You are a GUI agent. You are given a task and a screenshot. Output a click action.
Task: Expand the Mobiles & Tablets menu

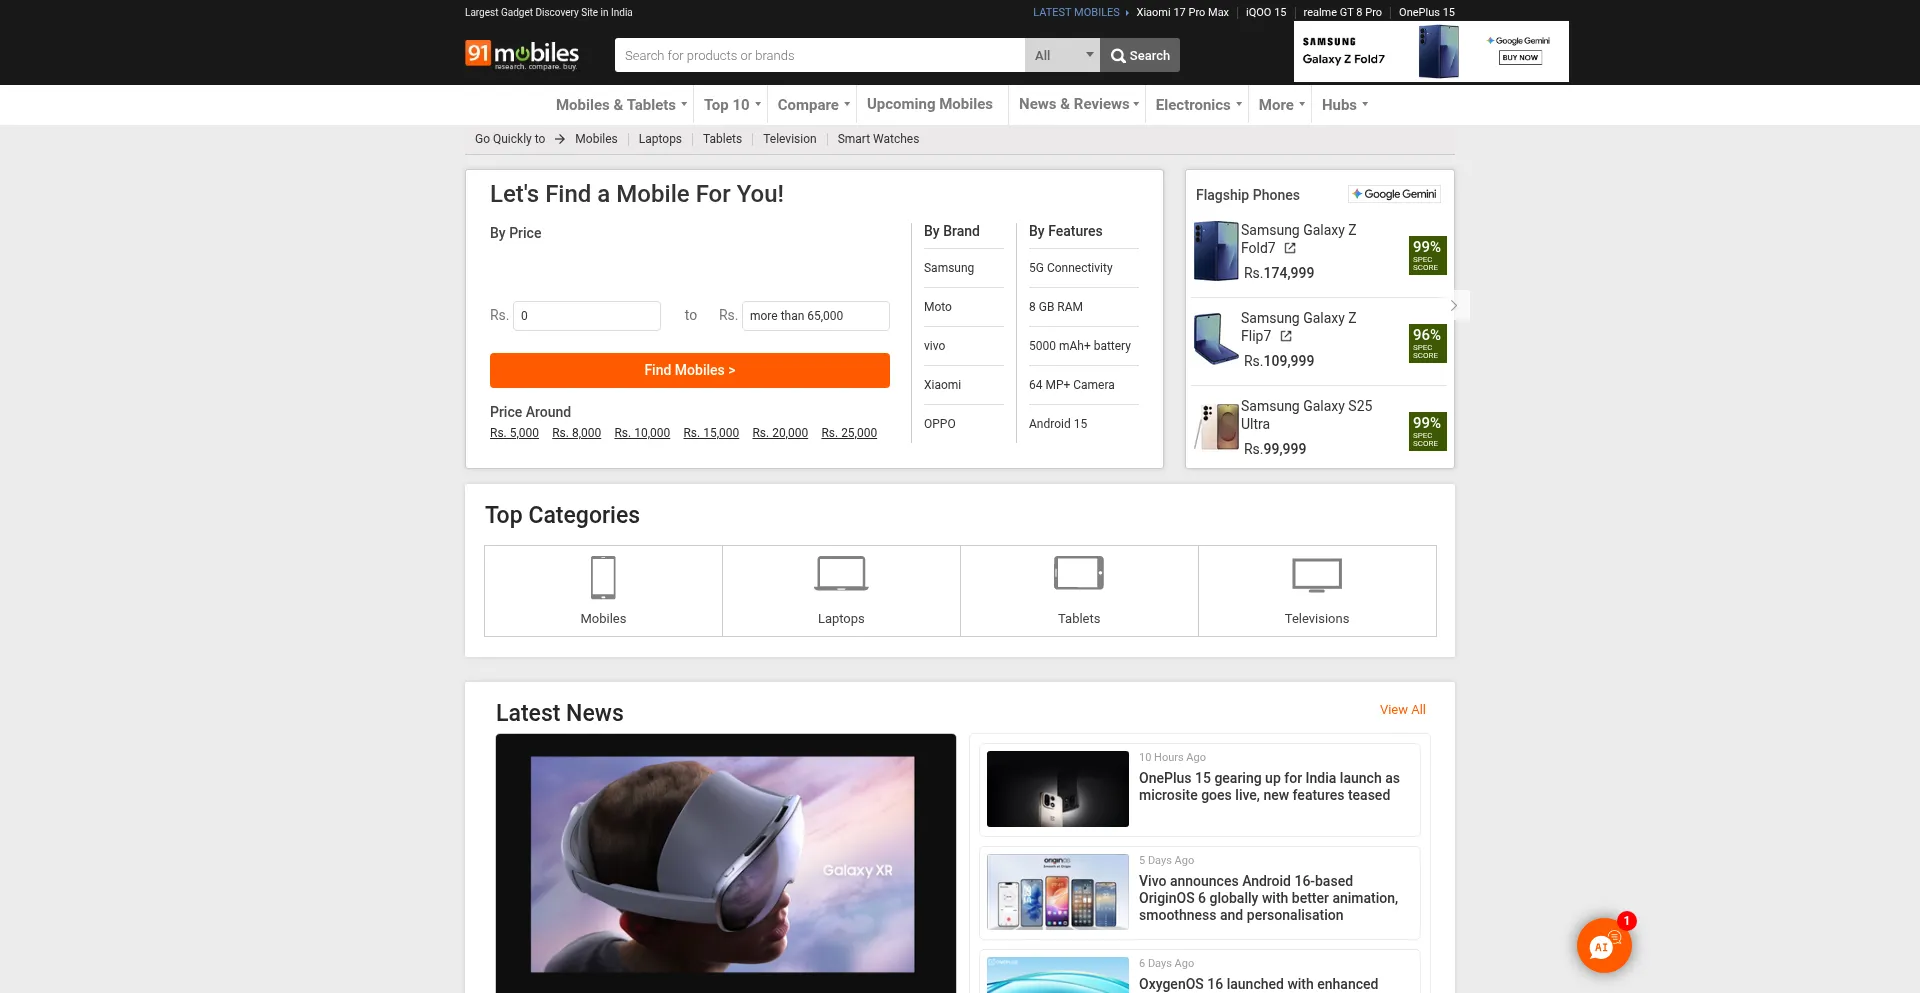click(621, 105)
